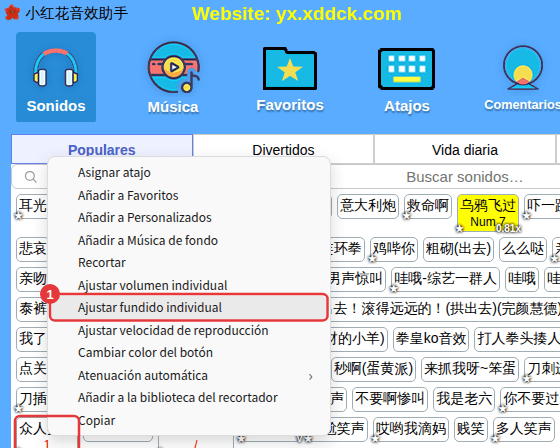Play the 粗砌(出去) sound button
This screenshot has height=448, width=560.
pyautogui.click(x=459, y=249)
